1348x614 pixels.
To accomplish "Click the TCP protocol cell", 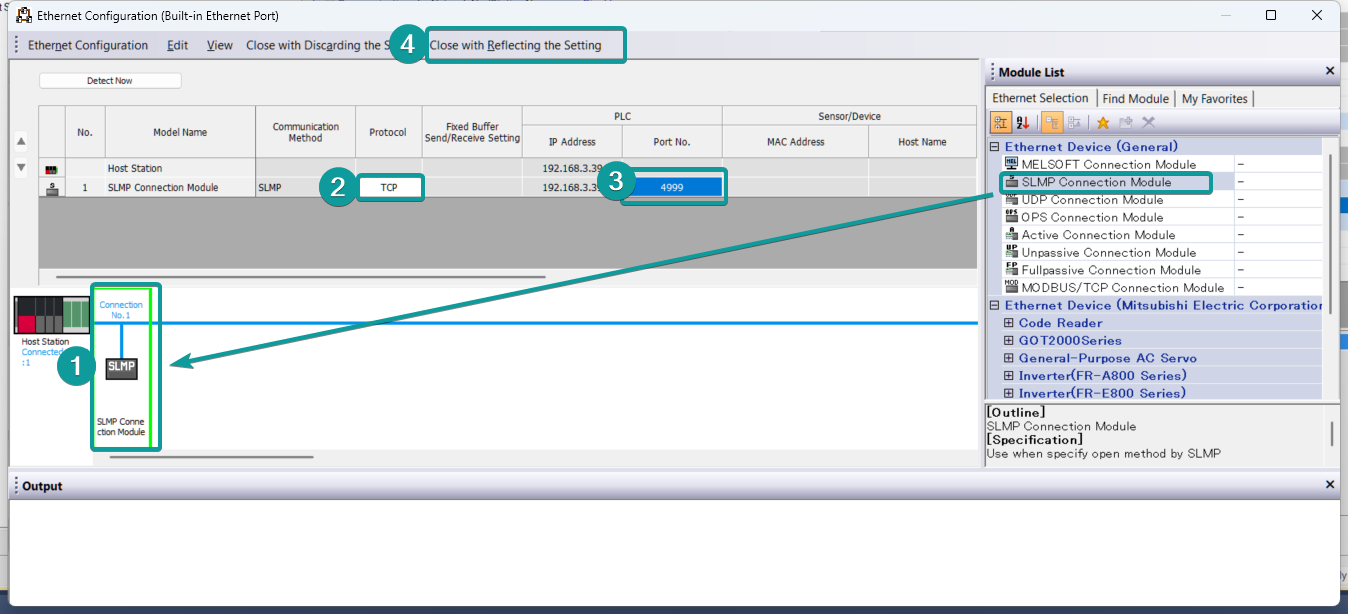I will [x=388, y=187].
